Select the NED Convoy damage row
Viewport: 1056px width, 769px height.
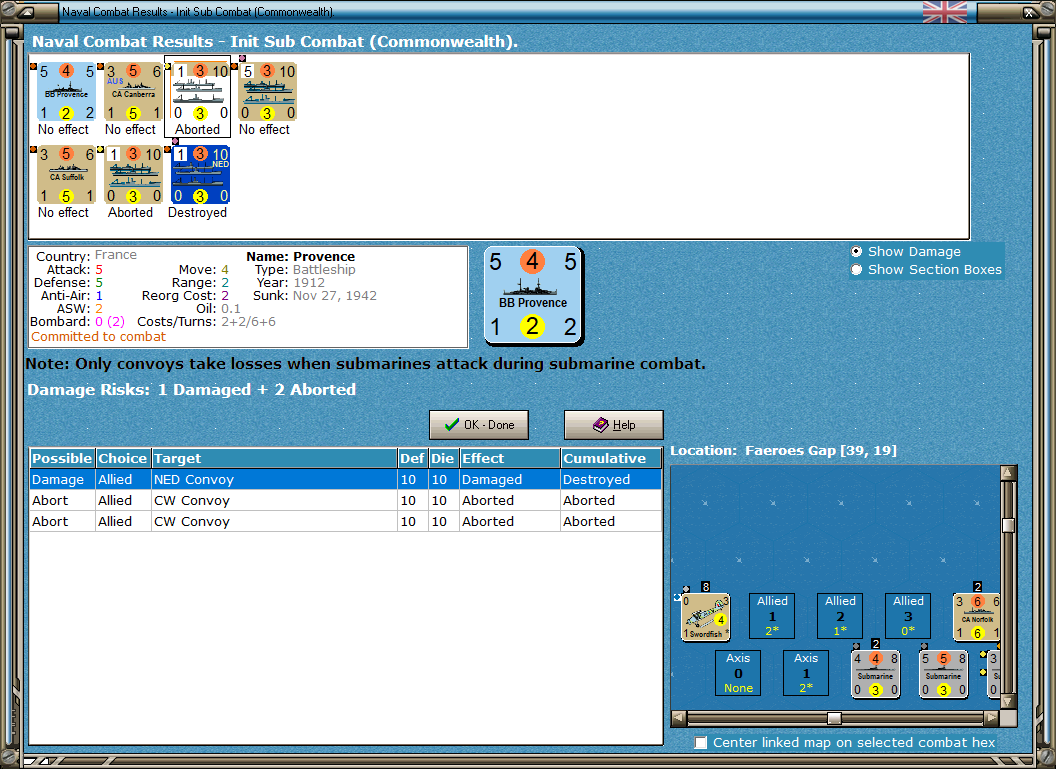pos(345,479)
